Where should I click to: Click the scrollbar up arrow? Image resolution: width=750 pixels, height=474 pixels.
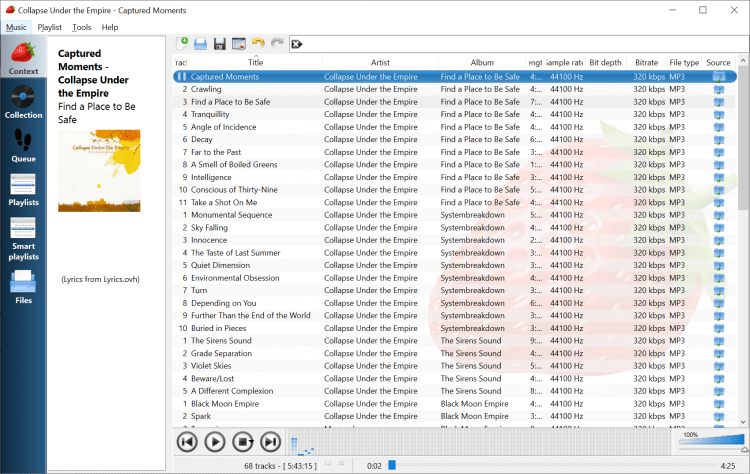pyautogui.click(x=743, y=61)
